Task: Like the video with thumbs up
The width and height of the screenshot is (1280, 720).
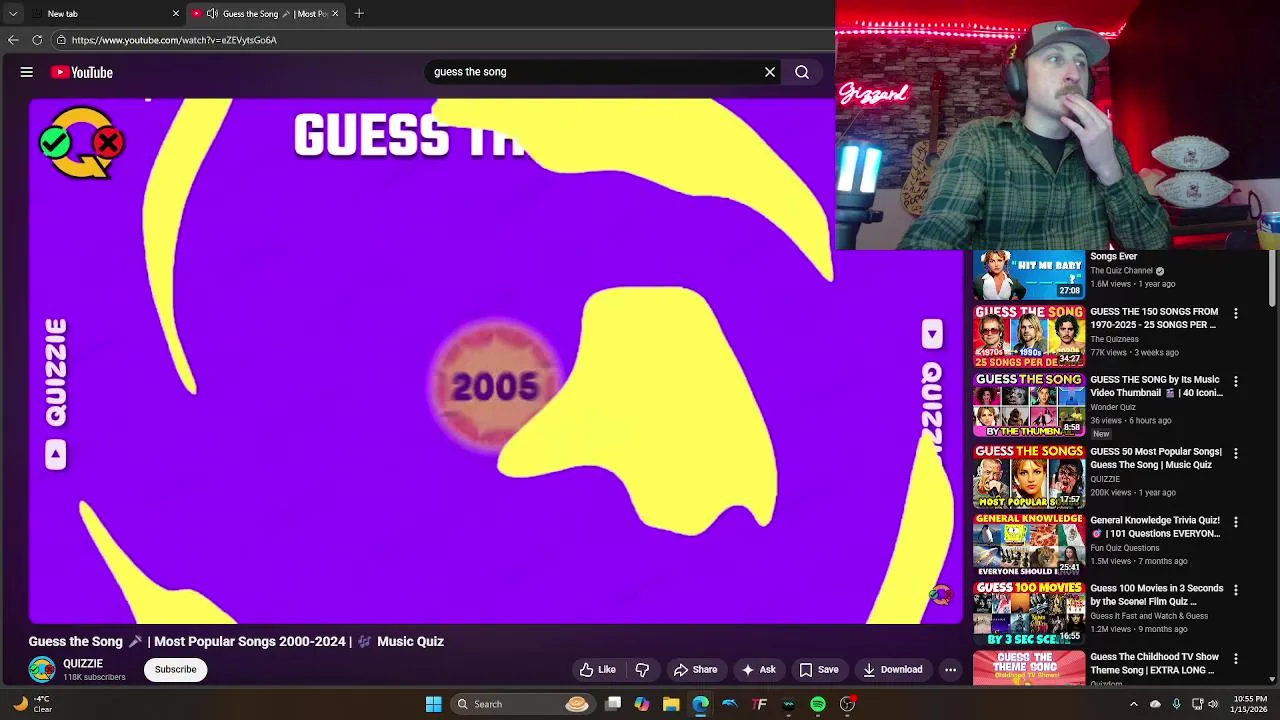Action: (x=598, y=670)
